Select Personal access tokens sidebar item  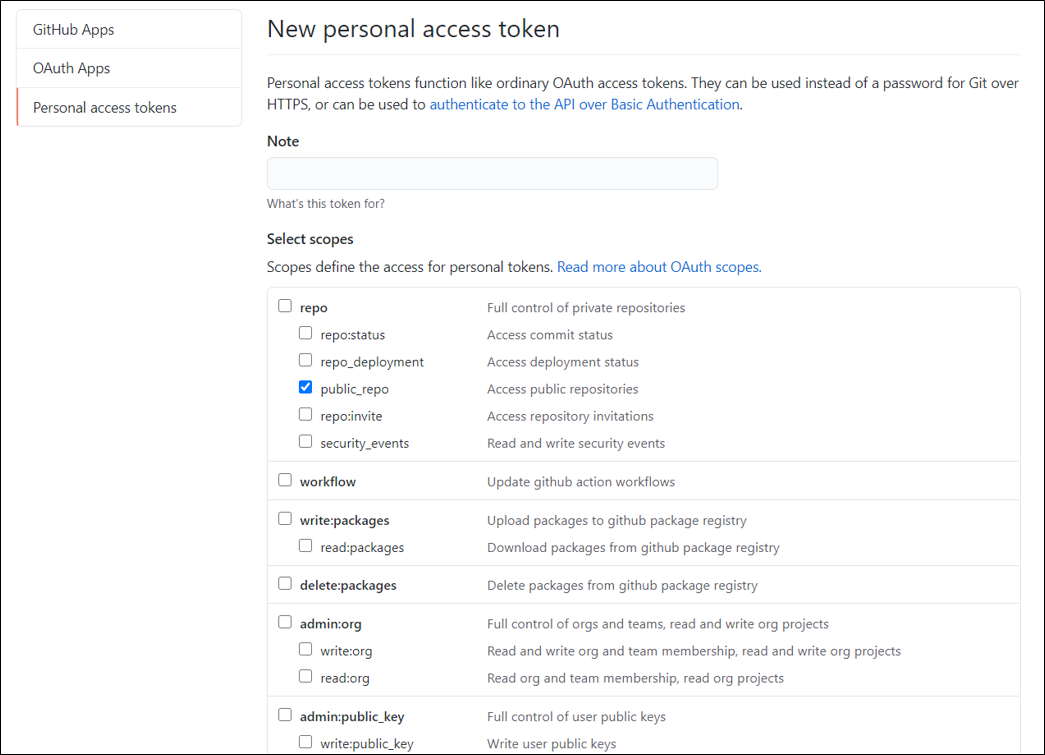click(105, 108)
